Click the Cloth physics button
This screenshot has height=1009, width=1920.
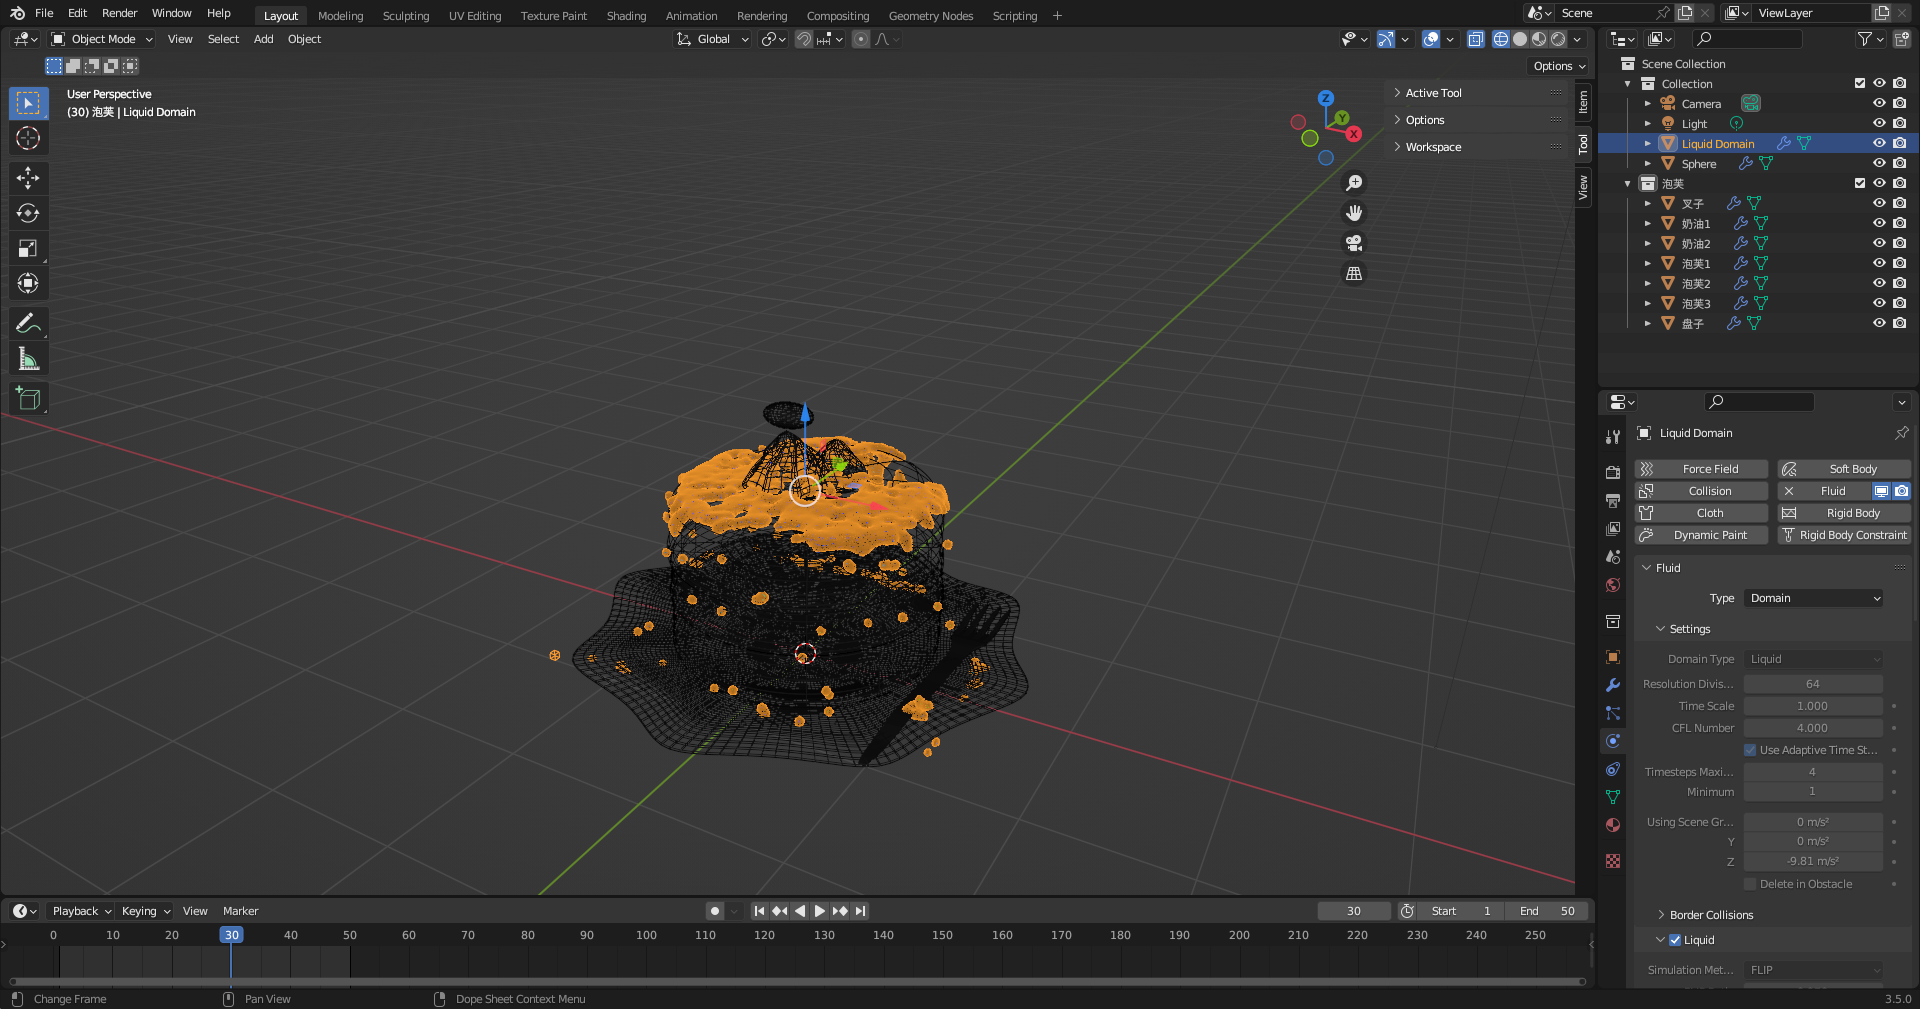click(1701, 513)
